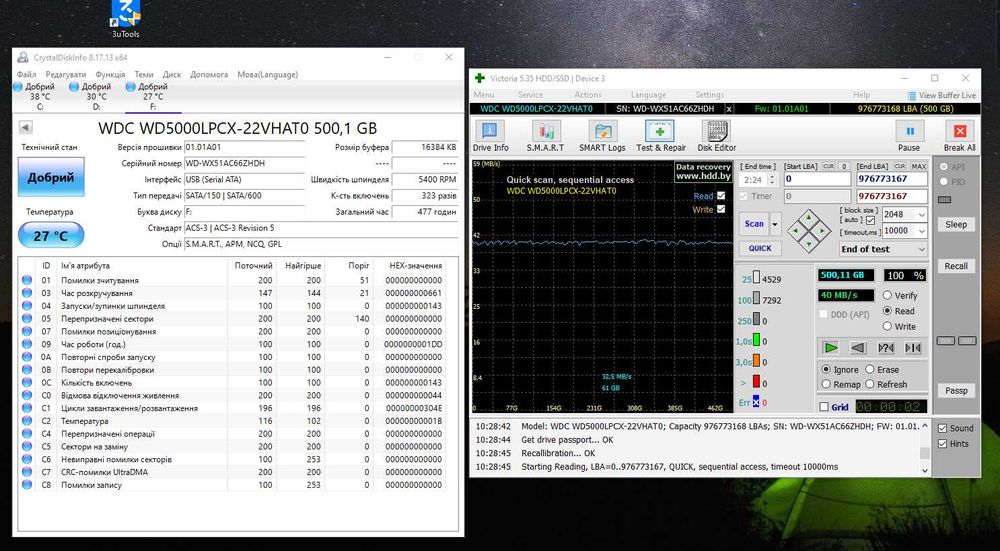Click previous disk arrow in CrystalDiskInfo
The width and height of the screenshot is (1000, 551).
[x=26, y=128]
